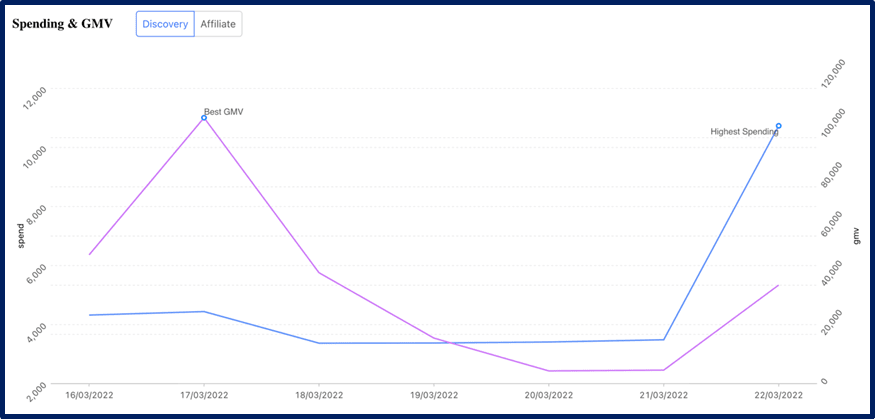
Task: Select the 22/03/2022 date label
Action: (778, 395)
